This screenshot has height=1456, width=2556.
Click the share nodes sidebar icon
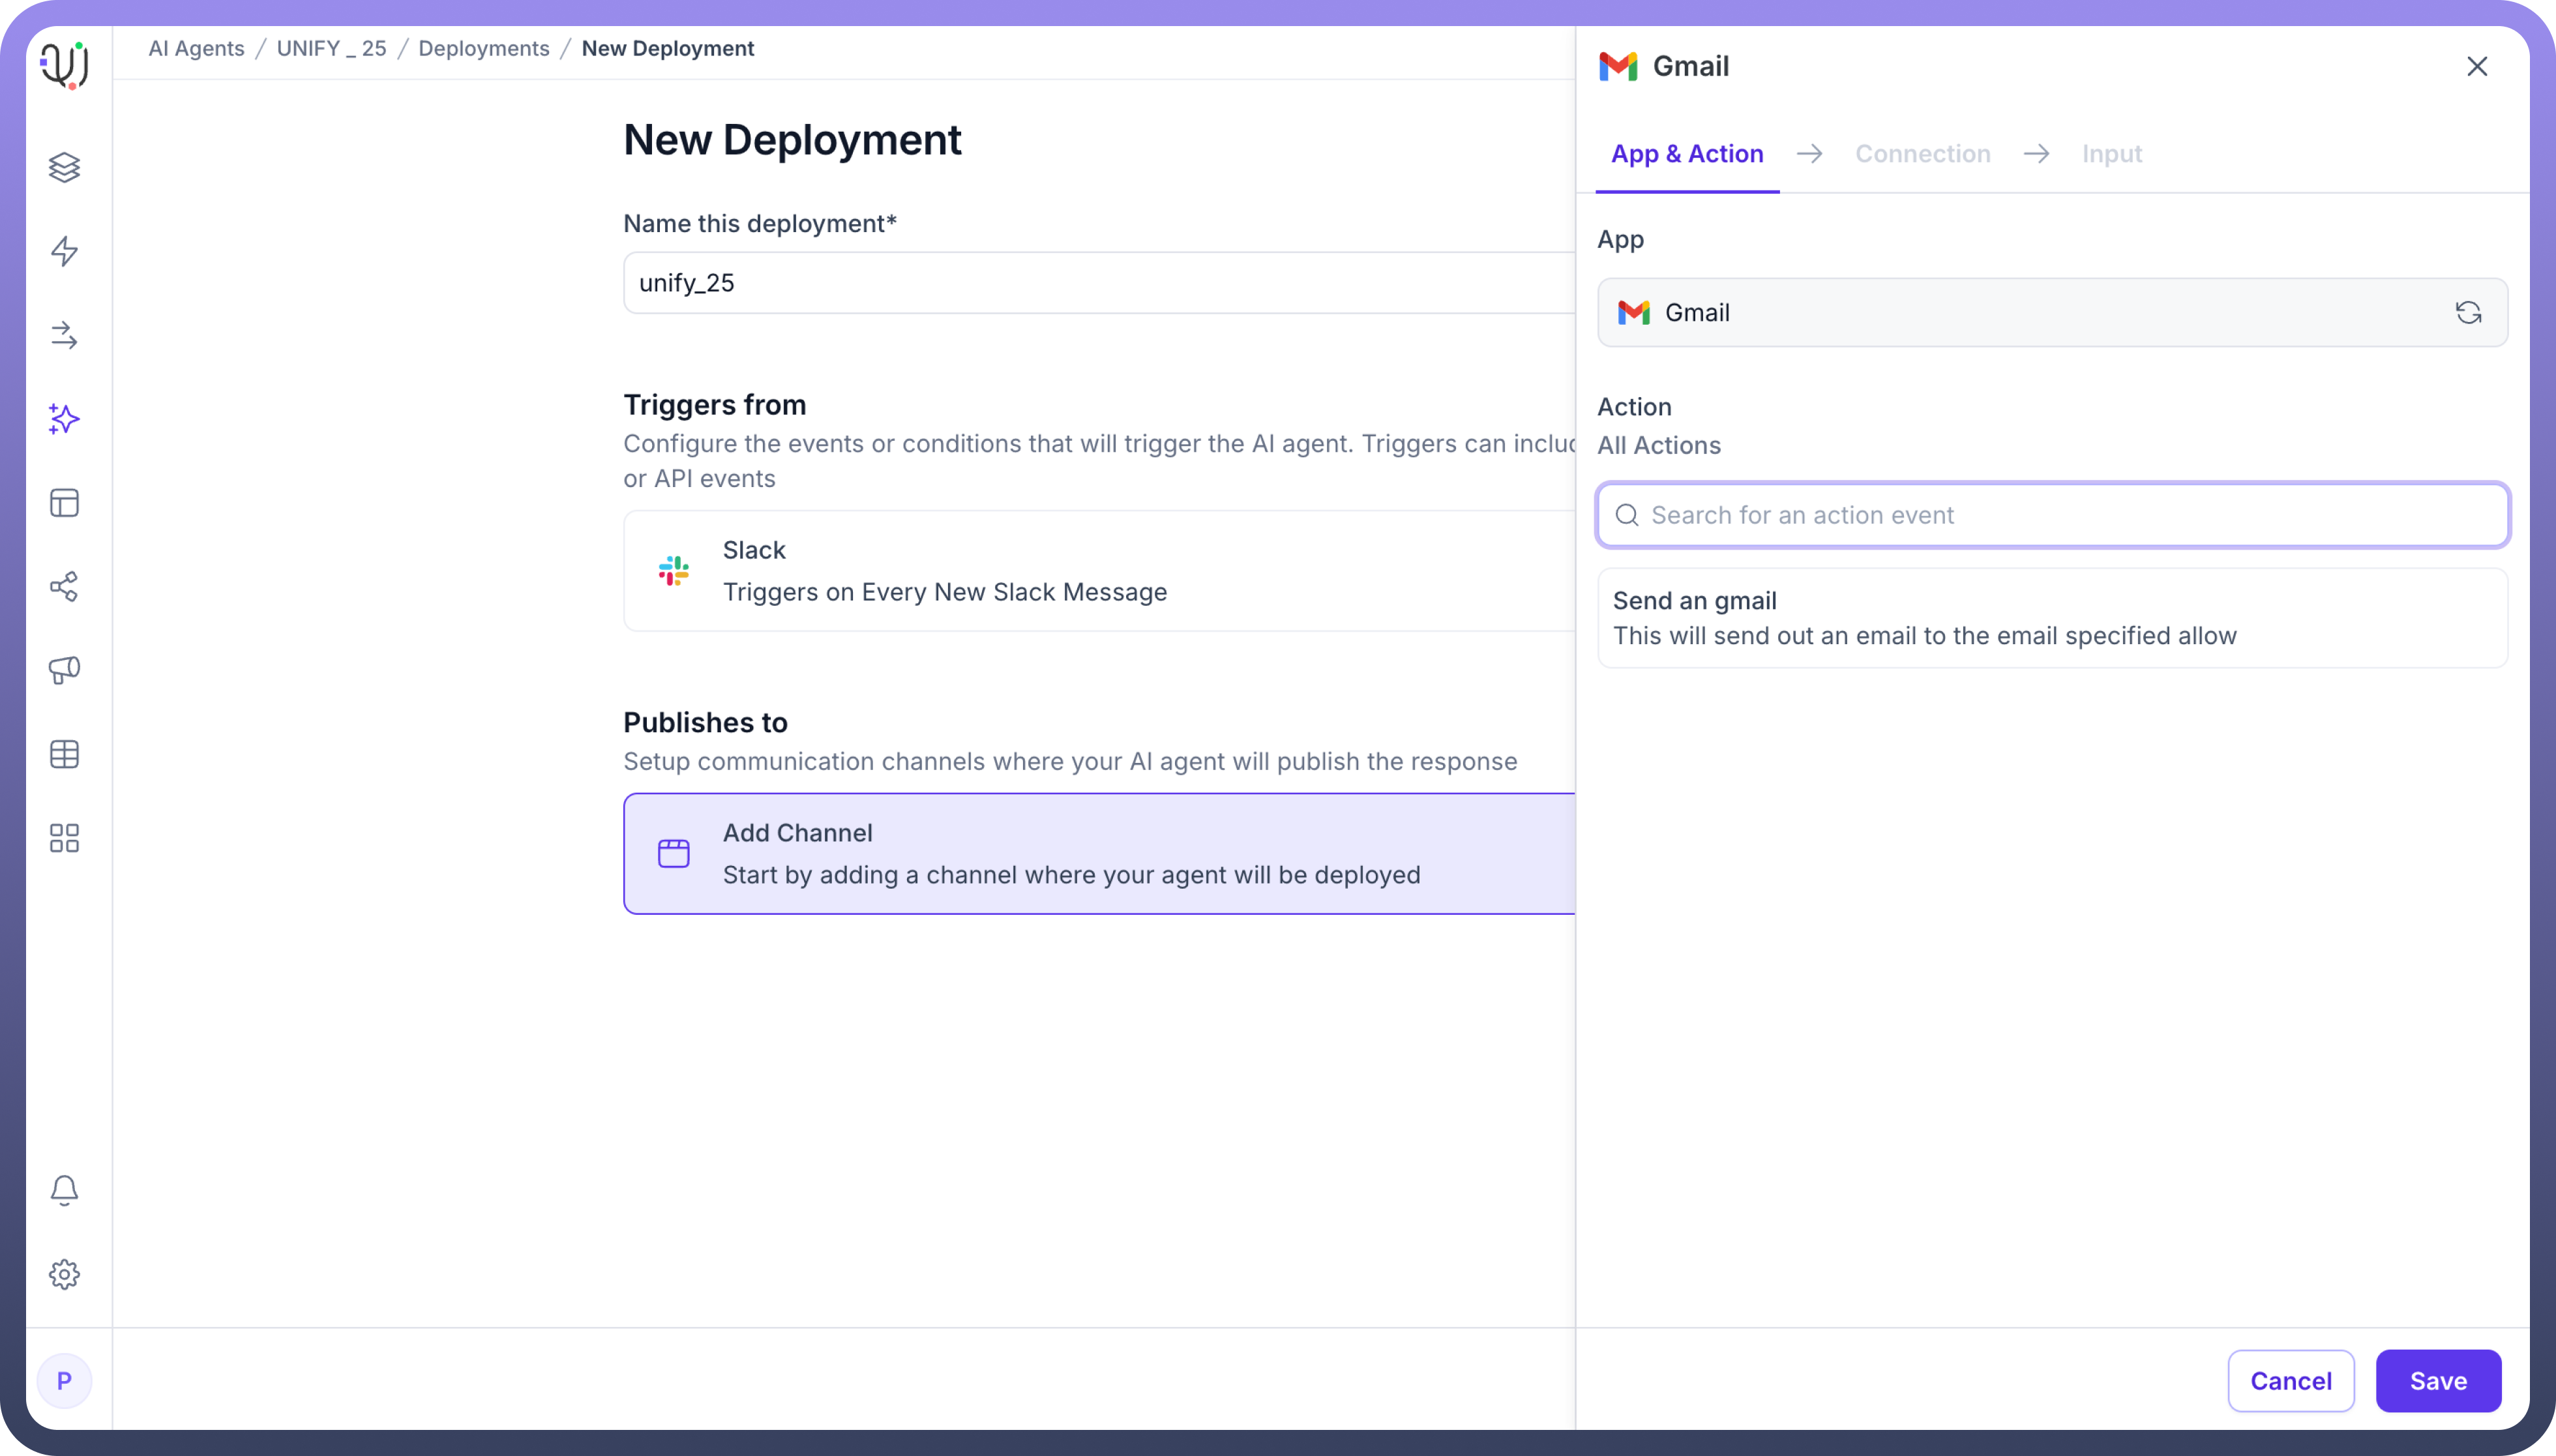click(x=64, y=586)
